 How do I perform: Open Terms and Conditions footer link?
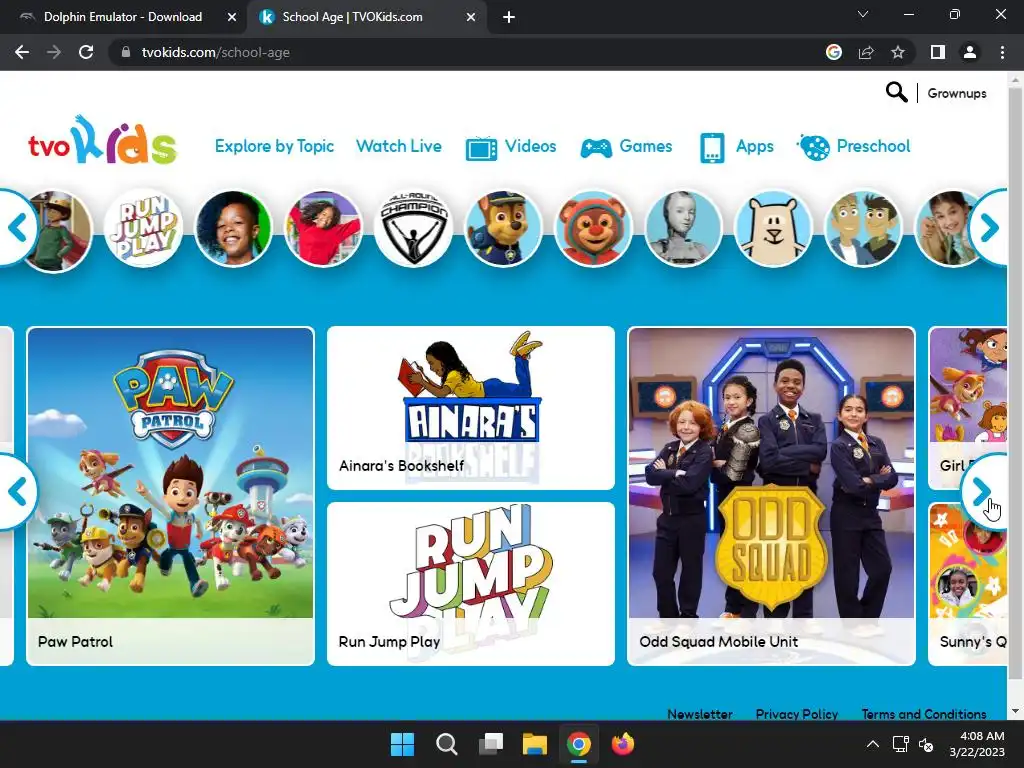tap(923, 714)
